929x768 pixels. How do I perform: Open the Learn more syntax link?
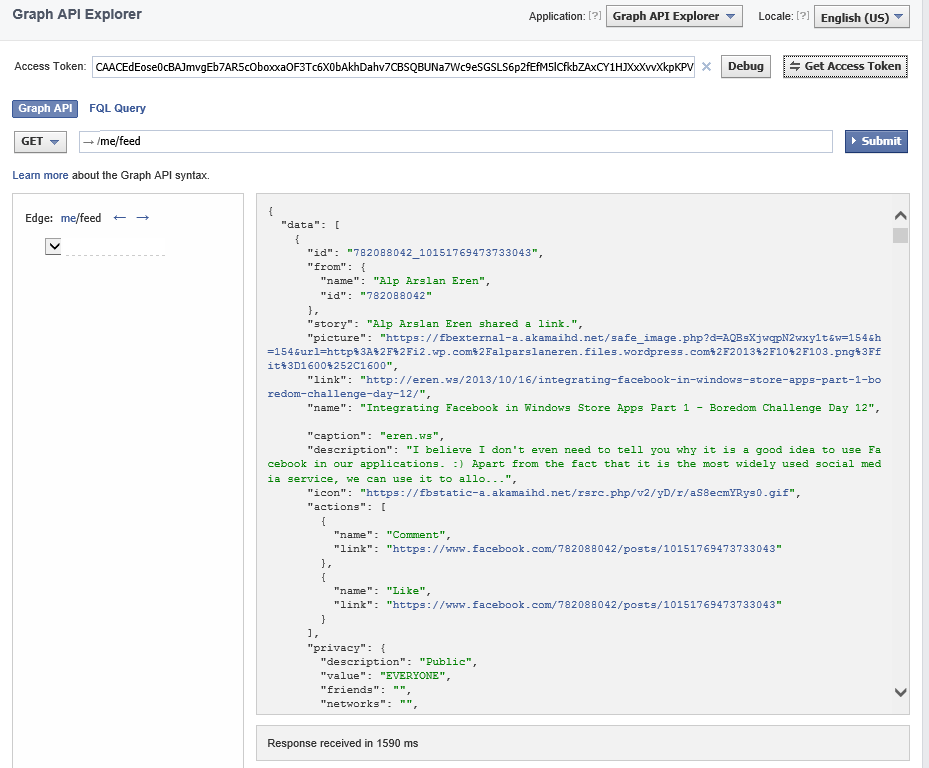coord(40,175)
